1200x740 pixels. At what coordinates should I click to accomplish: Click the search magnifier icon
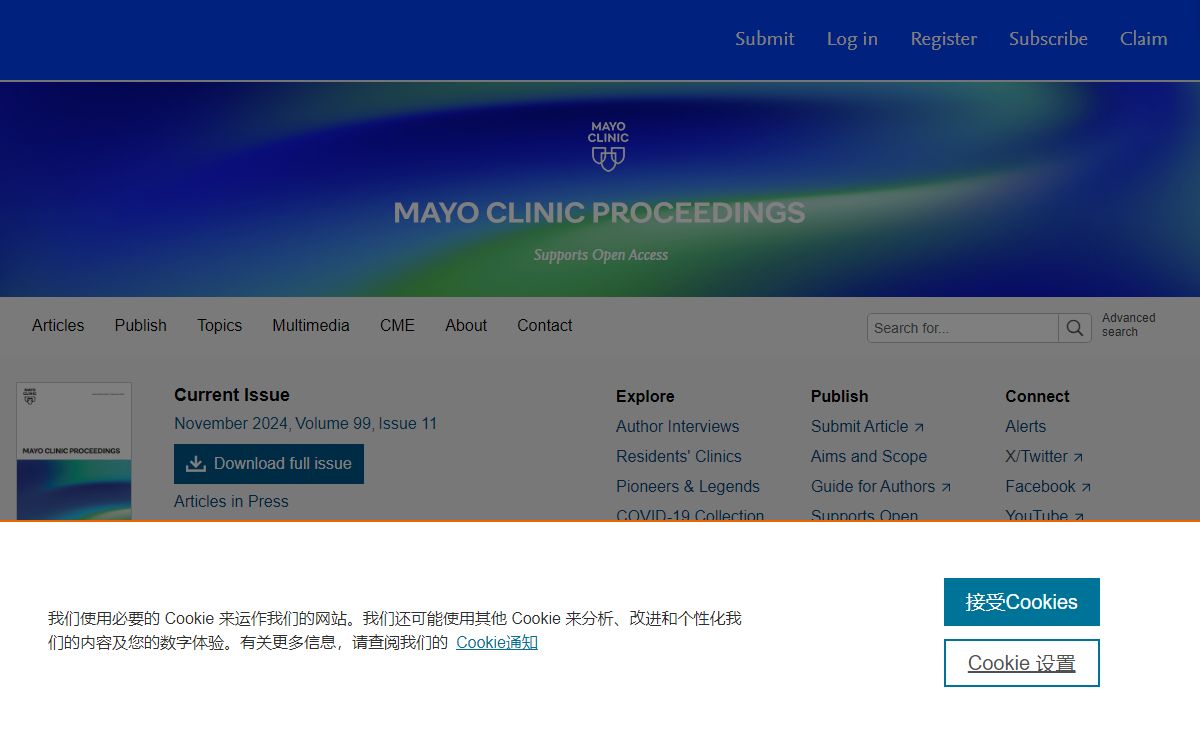click(1075, 328)
